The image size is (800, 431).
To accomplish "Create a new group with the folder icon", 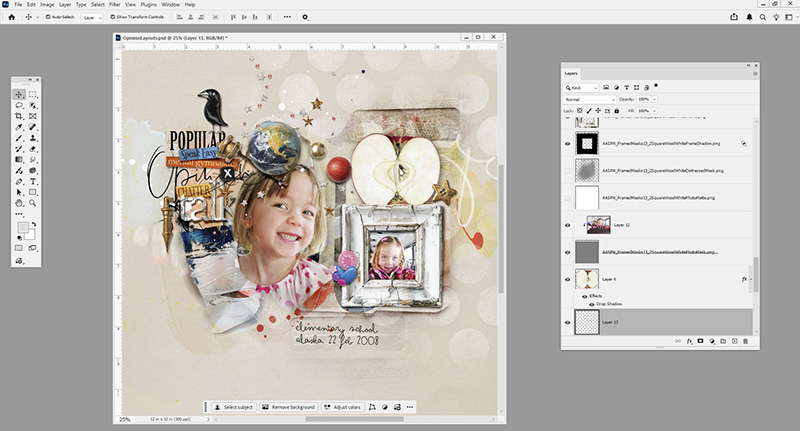I will (x=723, y=341).
